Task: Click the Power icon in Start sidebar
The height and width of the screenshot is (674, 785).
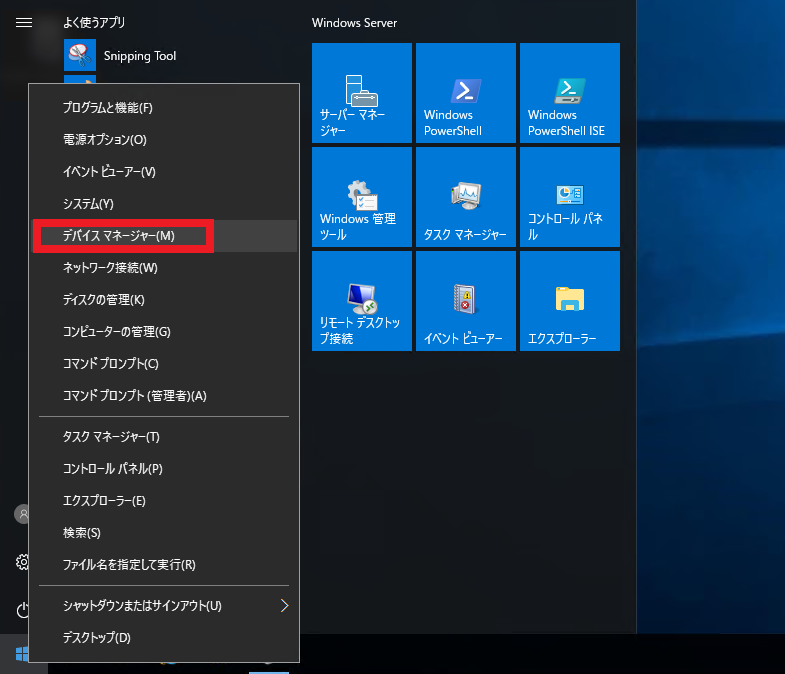Action: click(x=23, y=610)
